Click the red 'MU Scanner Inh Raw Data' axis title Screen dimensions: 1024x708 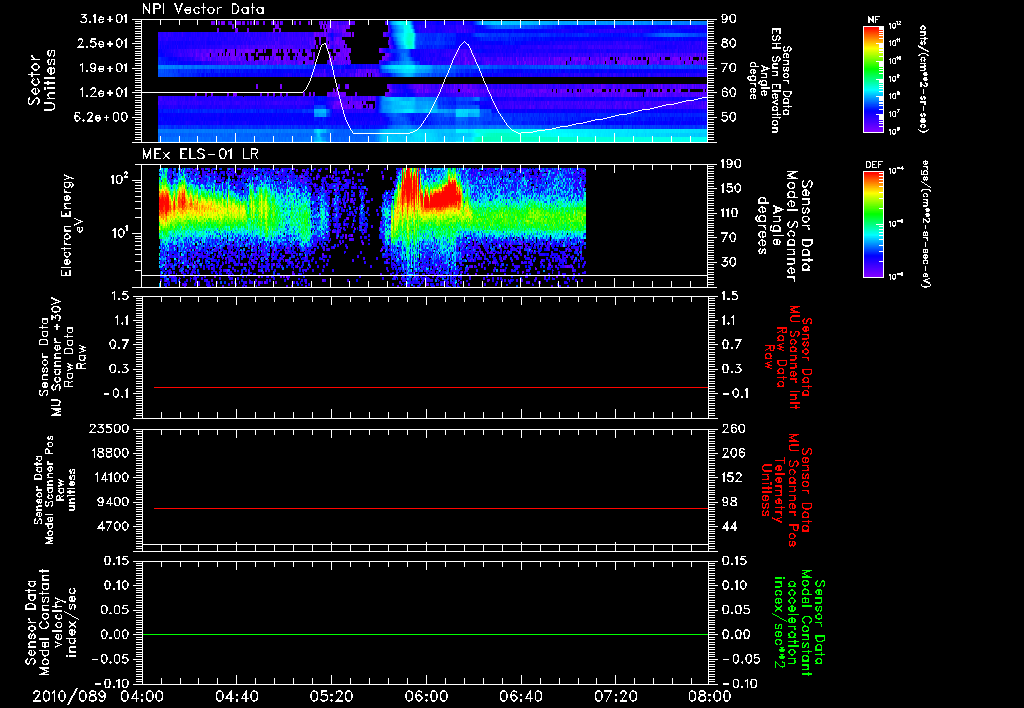789,357
